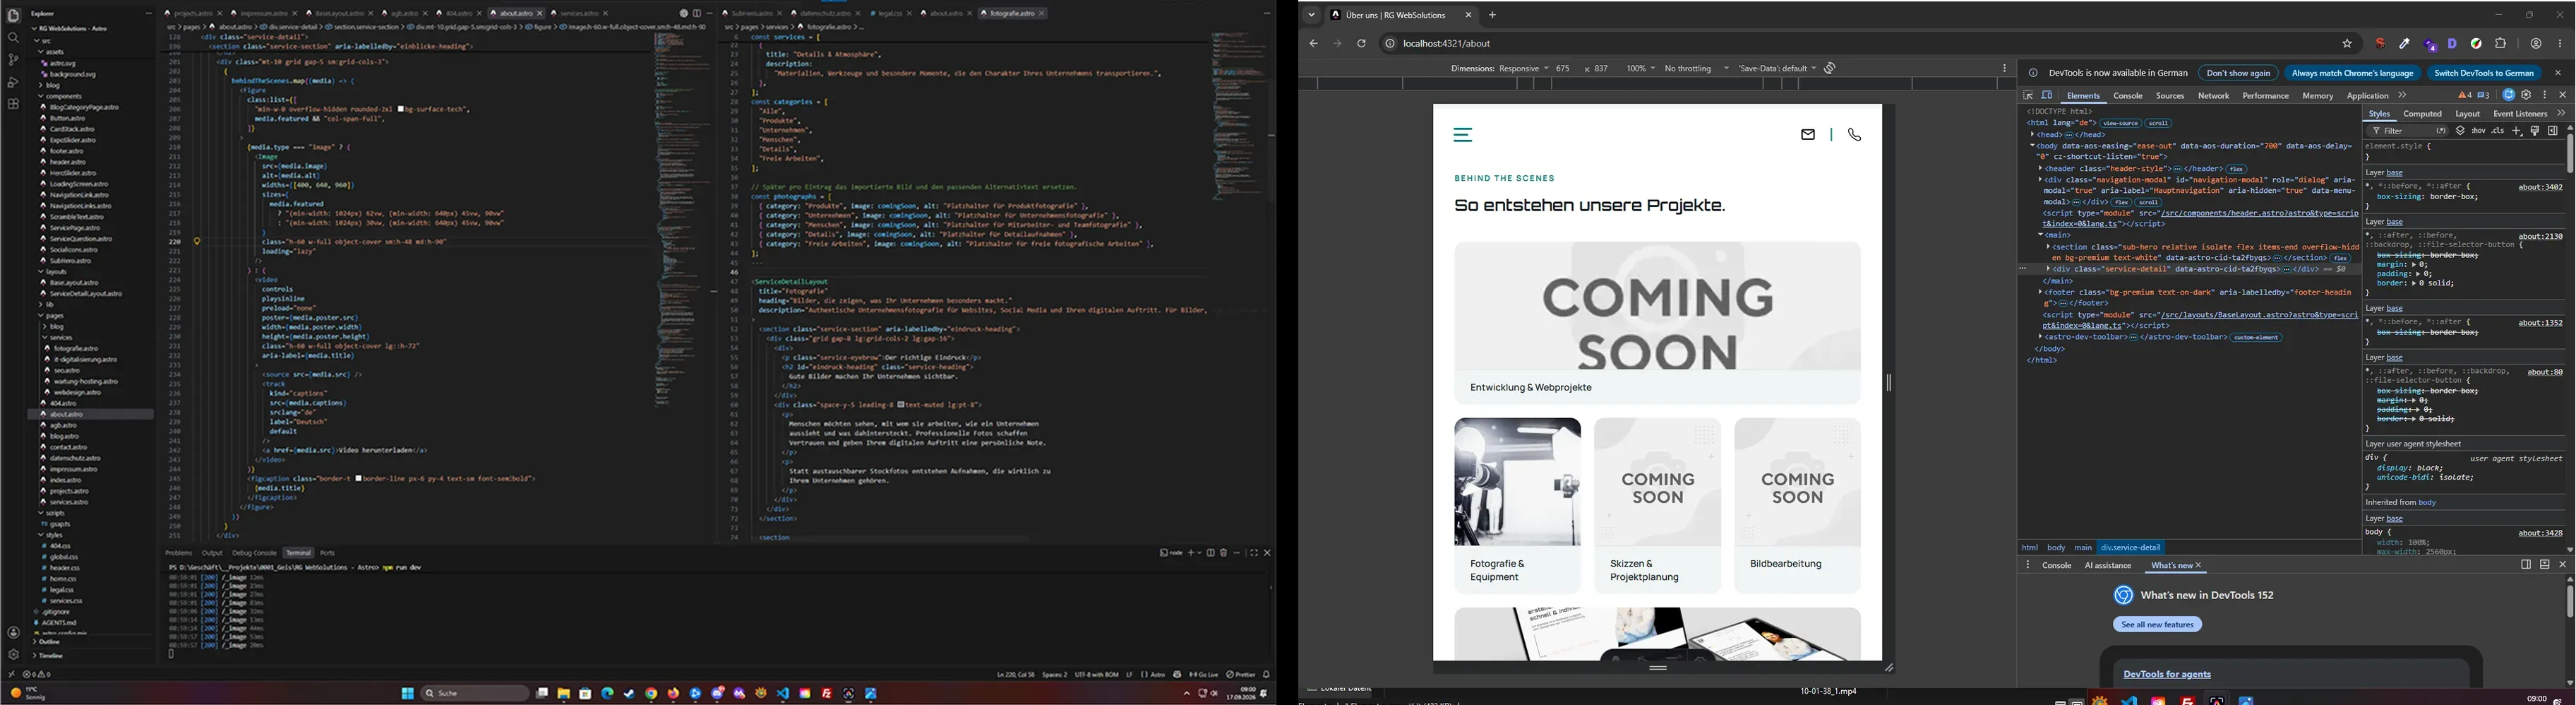
Task: Toggle the regex filter option in Styles
Action: 2441,131
